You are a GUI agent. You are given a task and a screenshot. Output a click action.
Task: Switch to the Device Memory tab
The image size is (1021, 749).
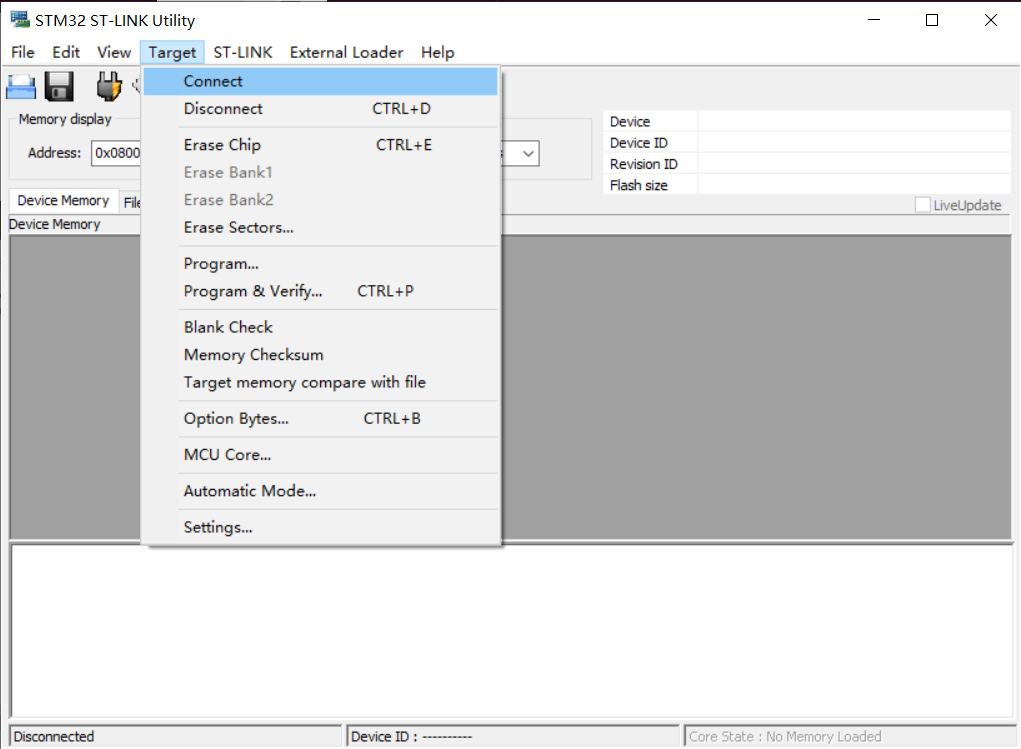click(62, 200)
